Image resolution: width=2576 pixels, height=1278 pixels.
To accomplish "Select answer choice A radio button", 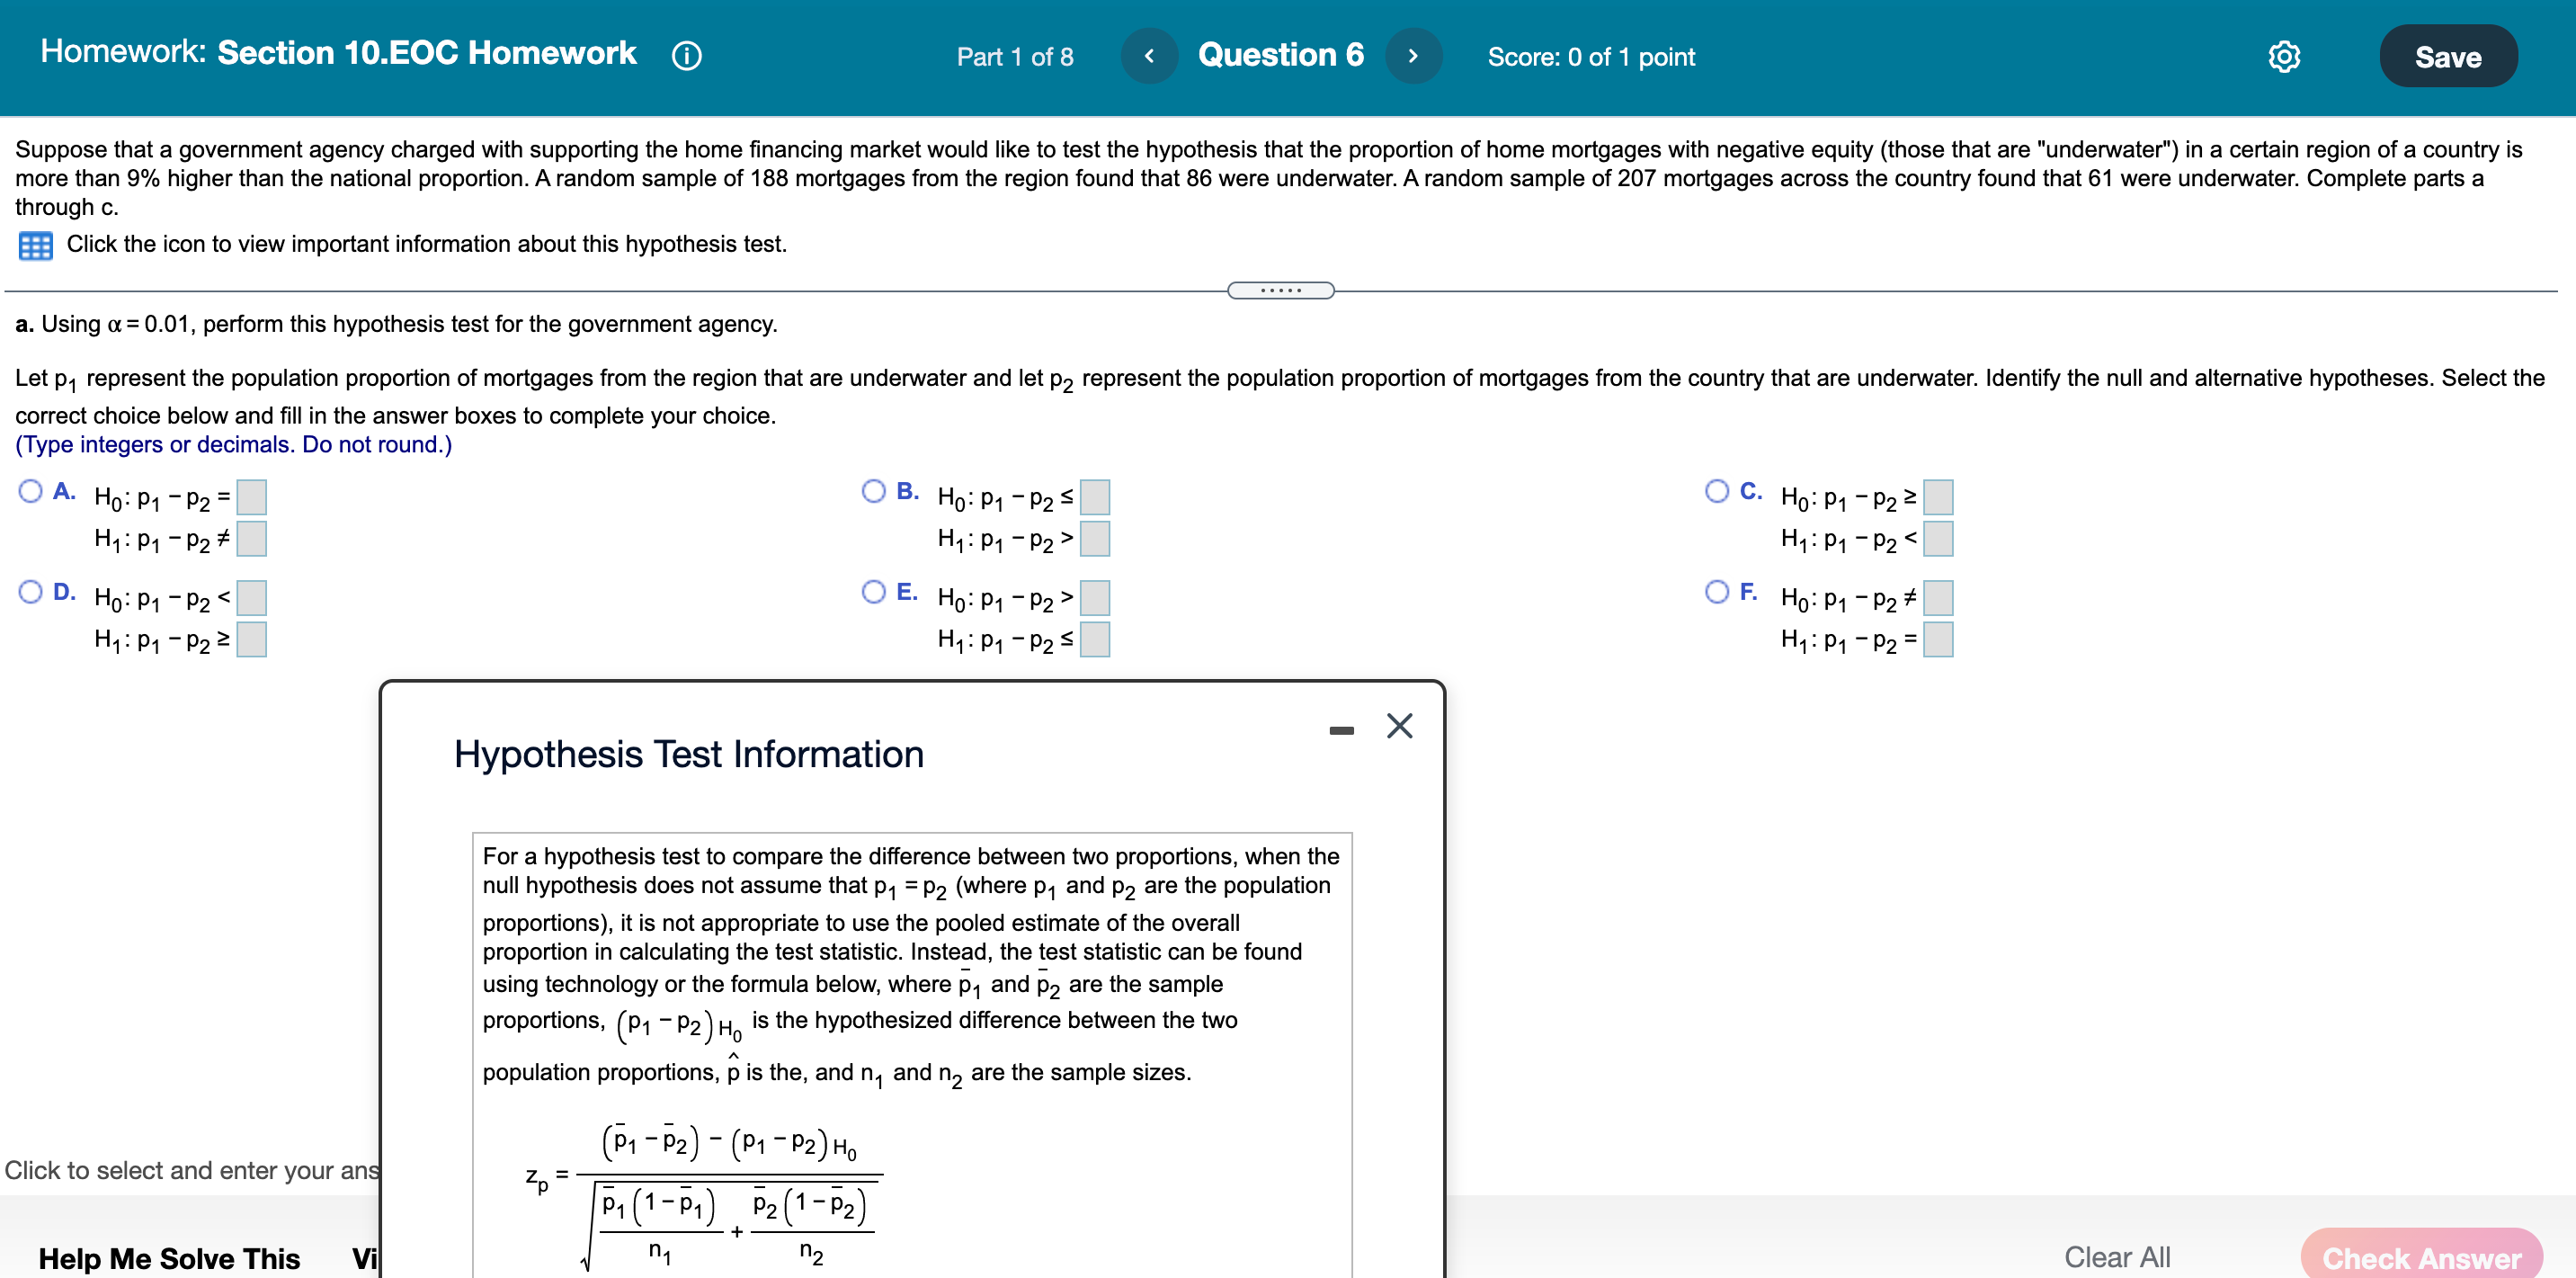I will point(29,490).
